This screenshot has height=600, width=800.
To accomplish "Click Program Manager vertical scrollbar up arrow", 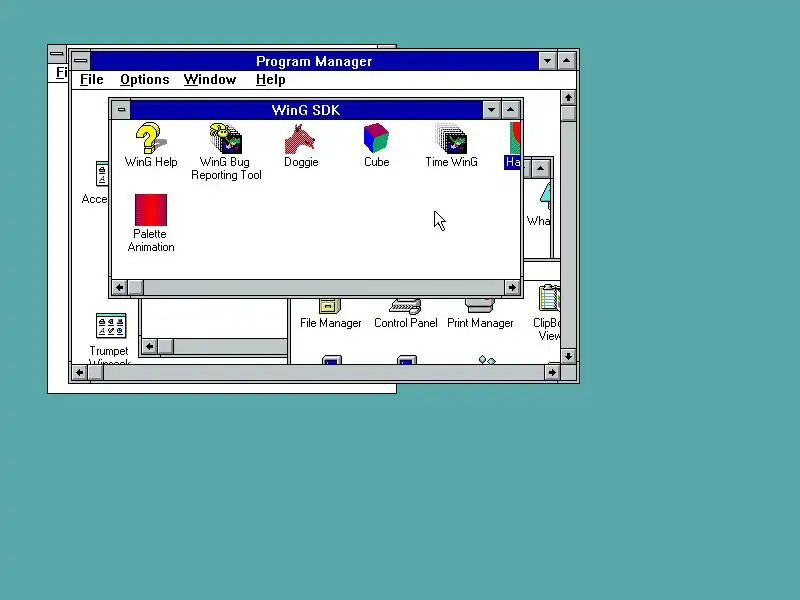I will click(568, 97).
